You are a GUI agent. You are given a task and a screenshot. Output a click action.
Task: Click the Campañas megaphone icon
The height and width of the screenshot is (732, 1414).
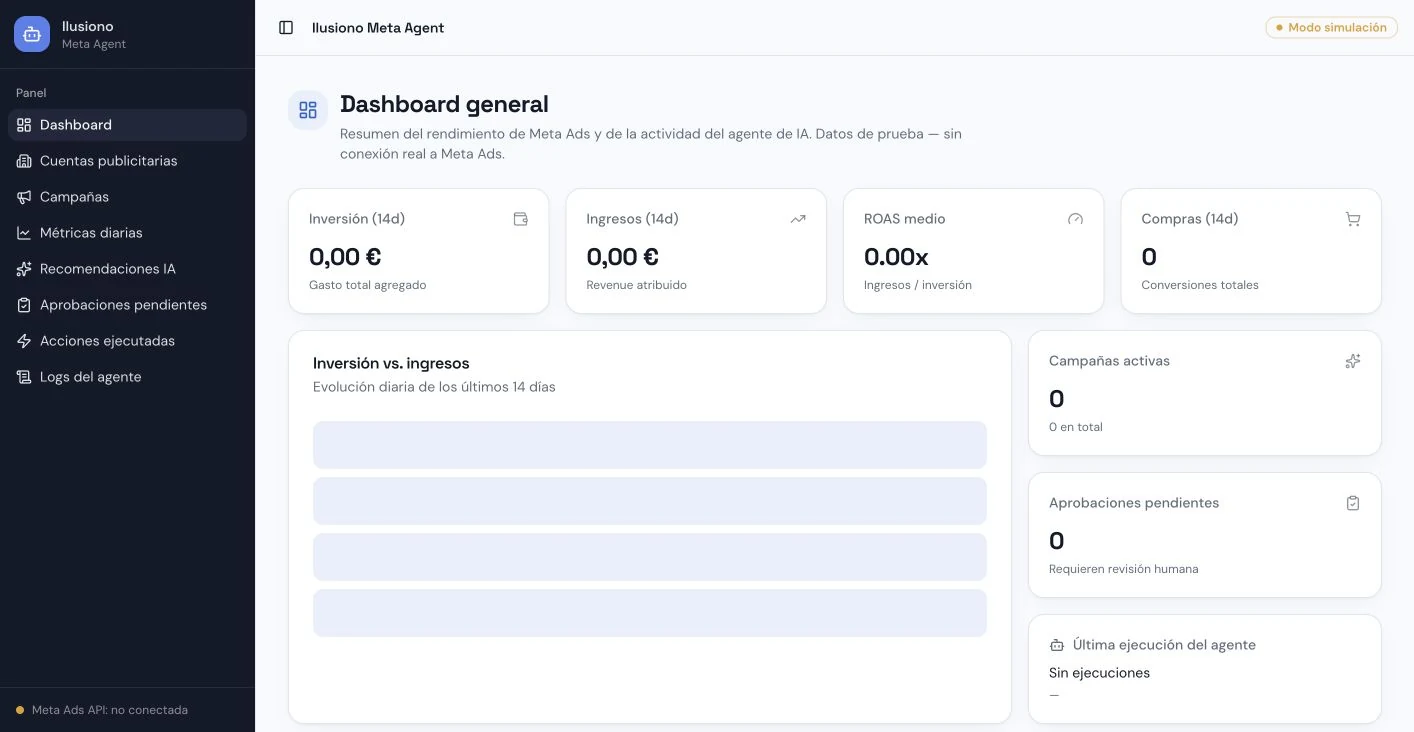coord(24,197)
